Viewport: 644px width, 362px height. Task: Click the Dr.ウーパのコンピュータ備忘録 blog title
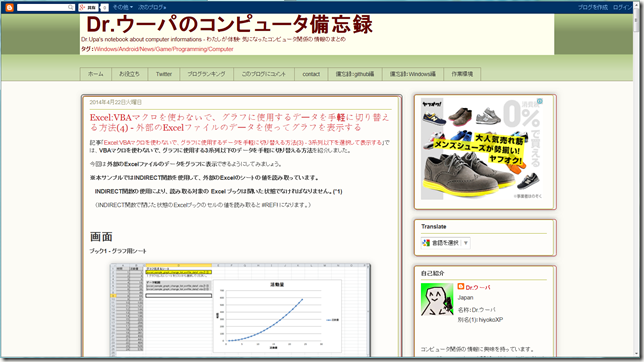point(229,24)
